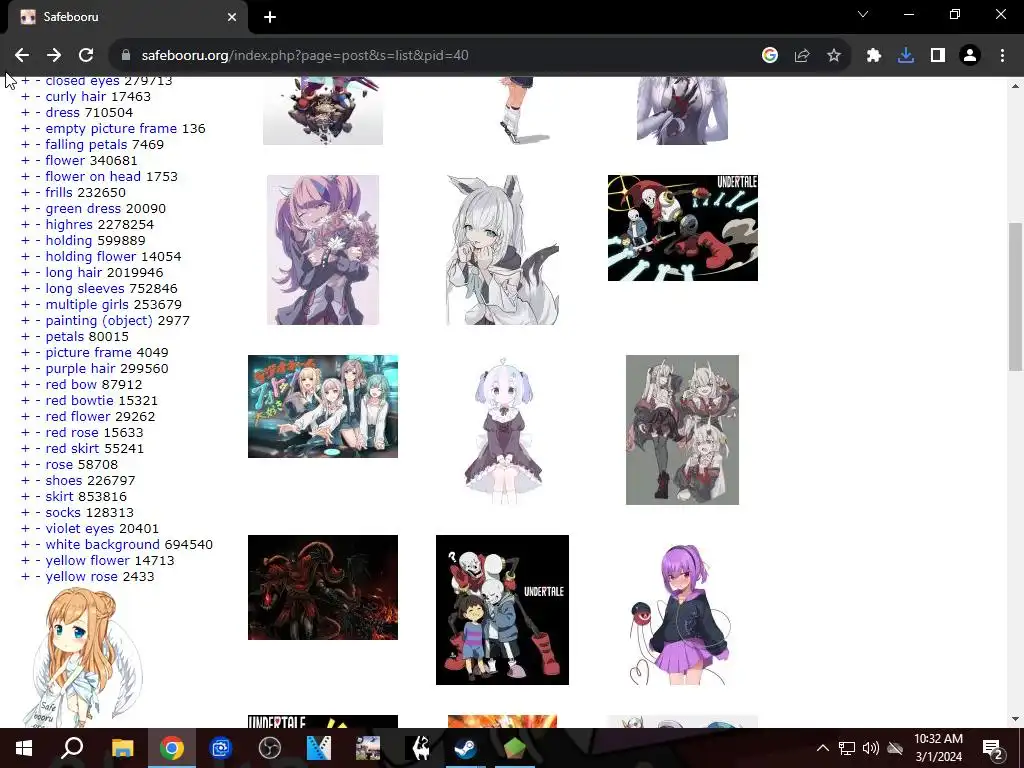Go forward to the next page
Screen dimensions: 1024x768
[54, 56]
